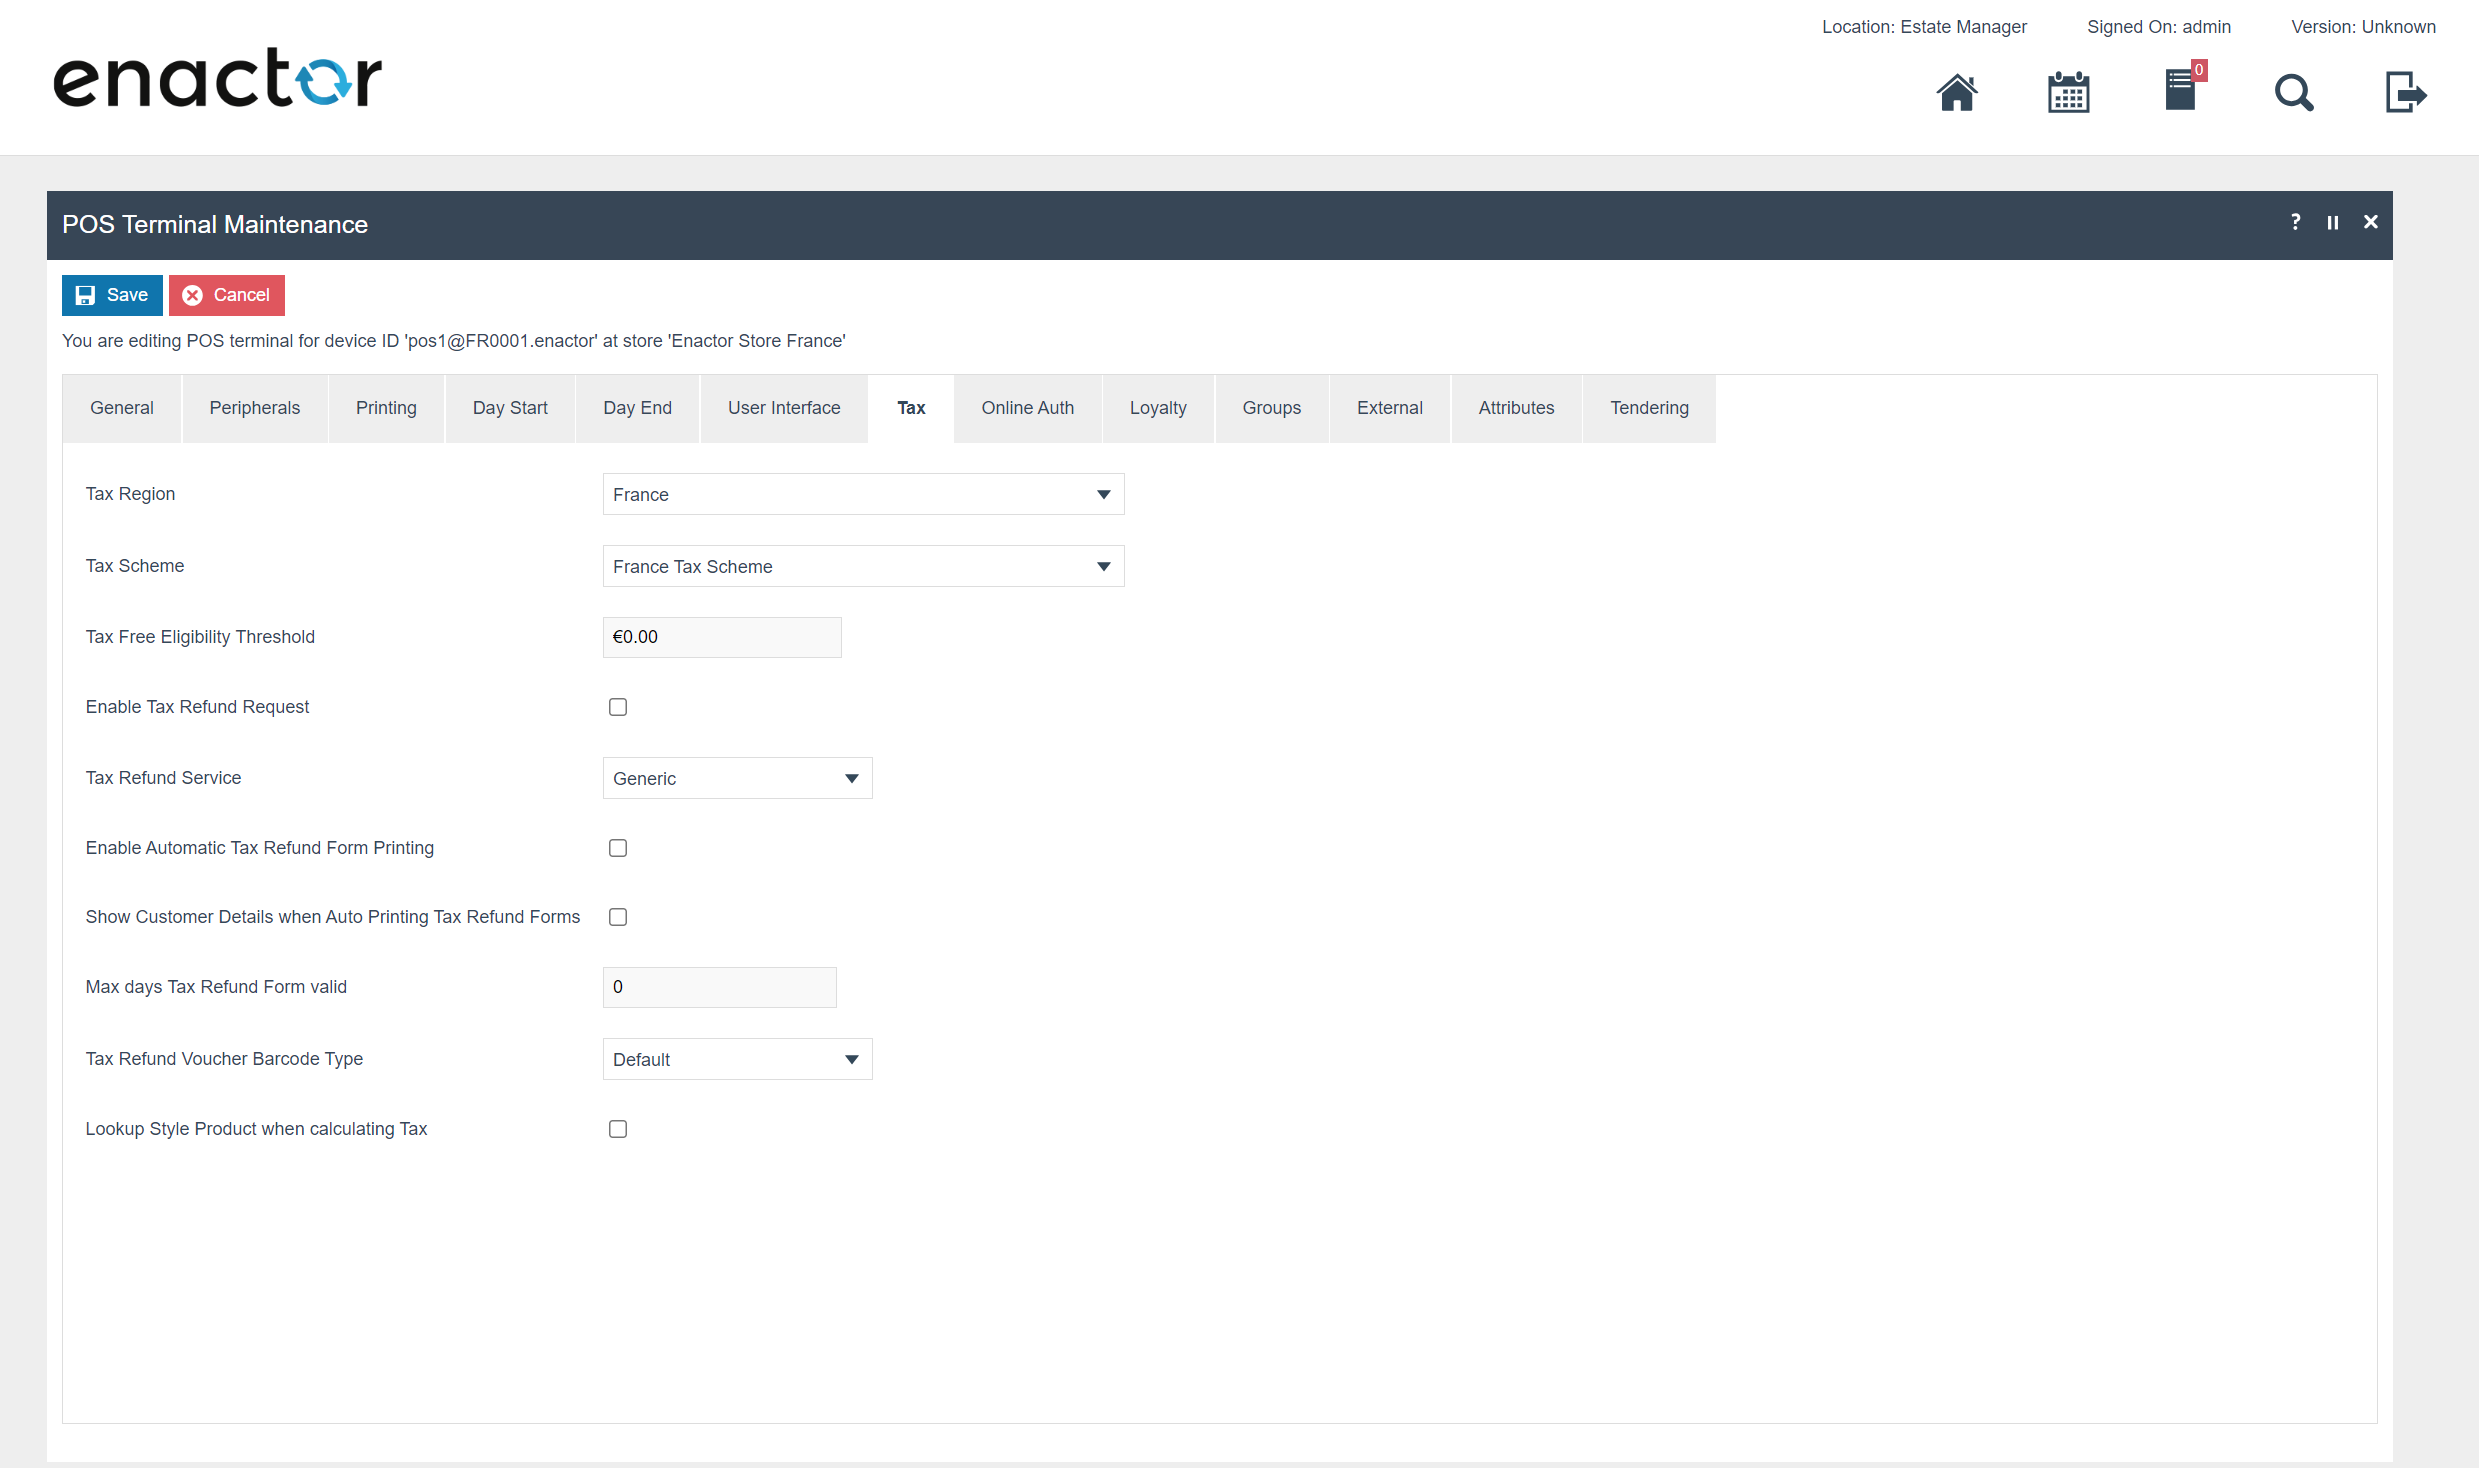Open the Tendering tab
Screen dimensions: 2479x1468
point(1648,408)
